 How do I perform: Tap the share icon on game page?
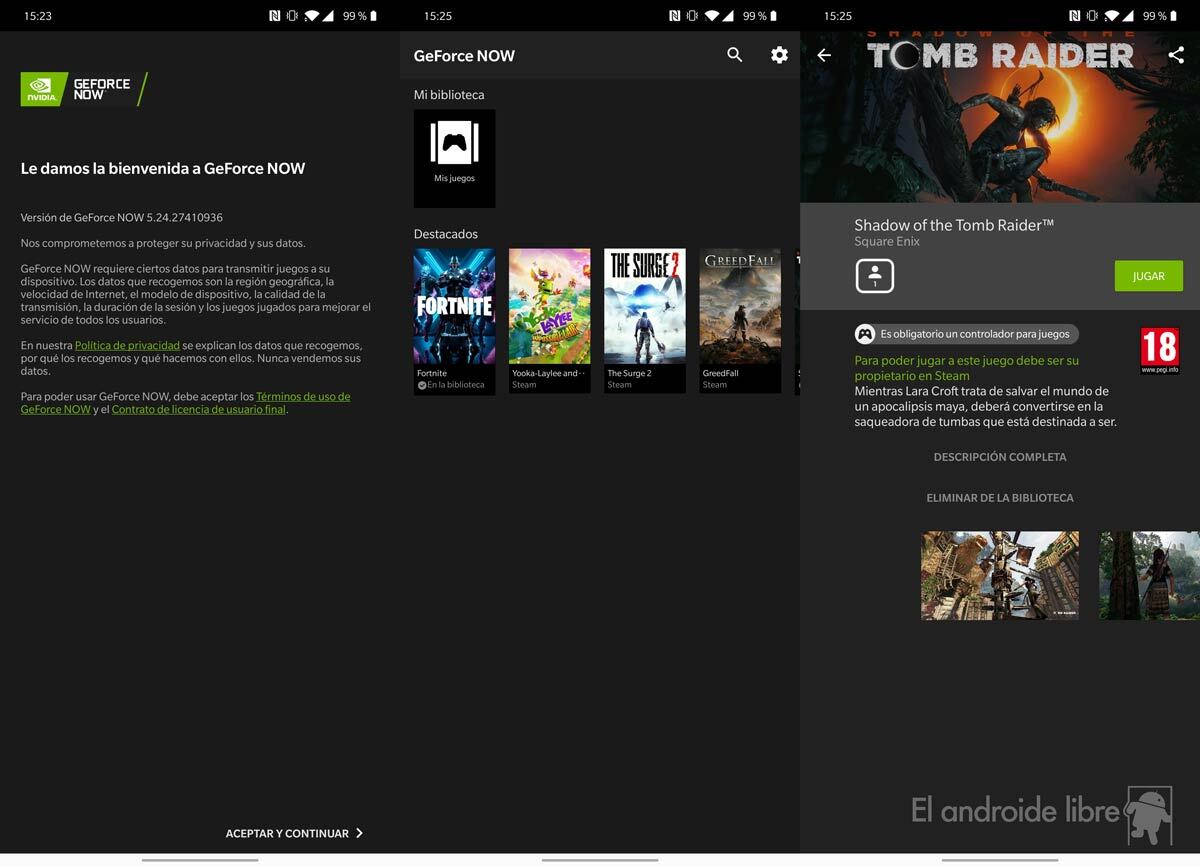[x=1176, y=56]
